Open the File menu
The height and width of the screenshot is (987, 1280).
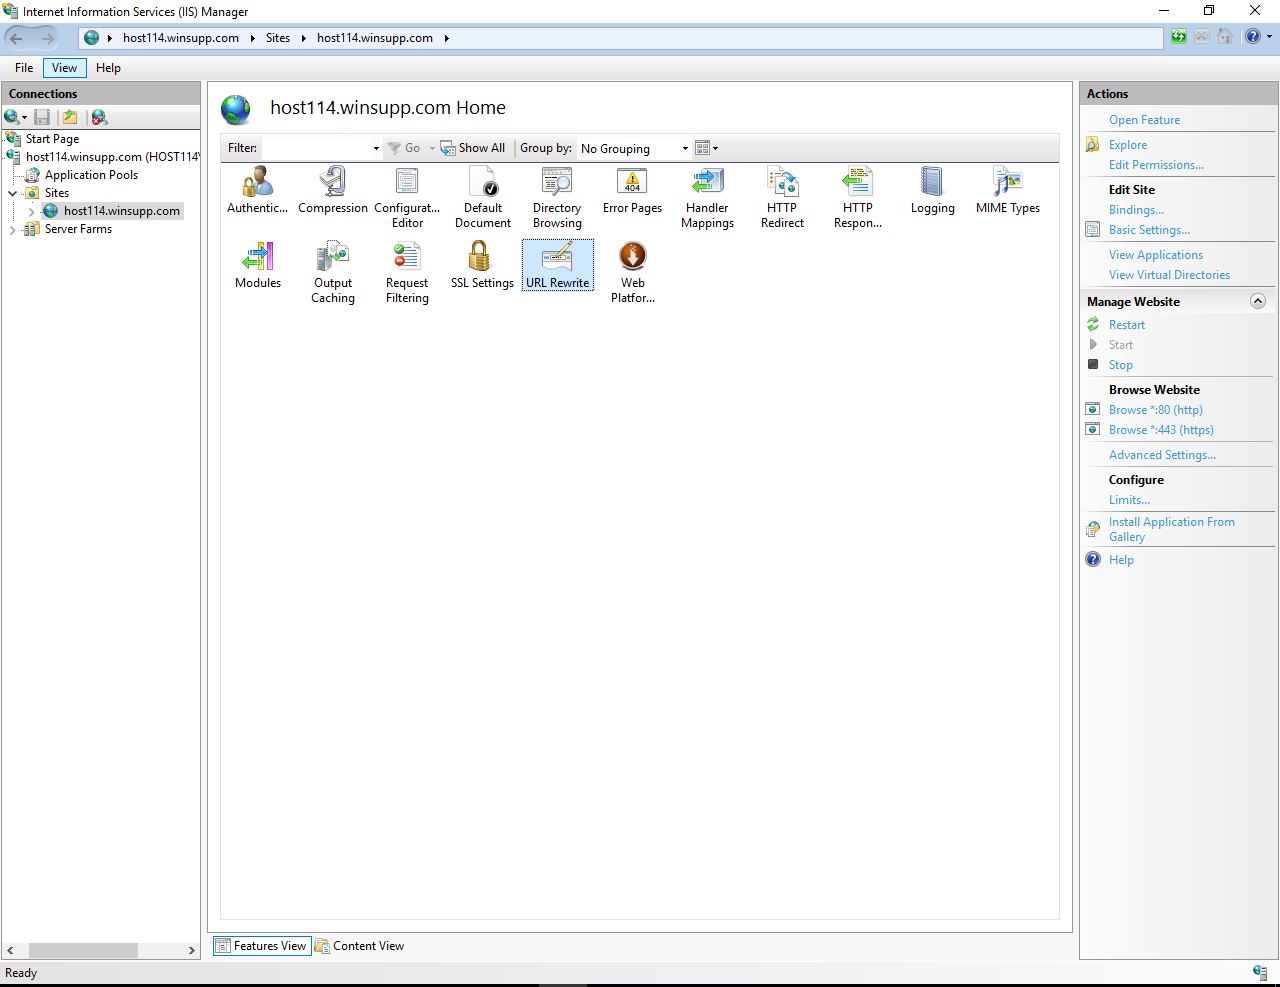[24, 68]
